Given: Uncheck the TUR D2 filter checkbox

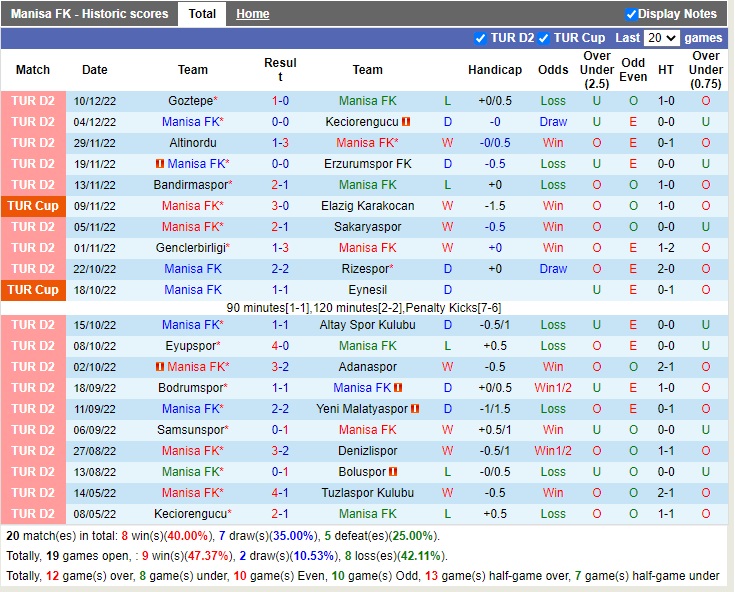Looking at the screenshot, I should pyautogui.click(x=481, y=38).
